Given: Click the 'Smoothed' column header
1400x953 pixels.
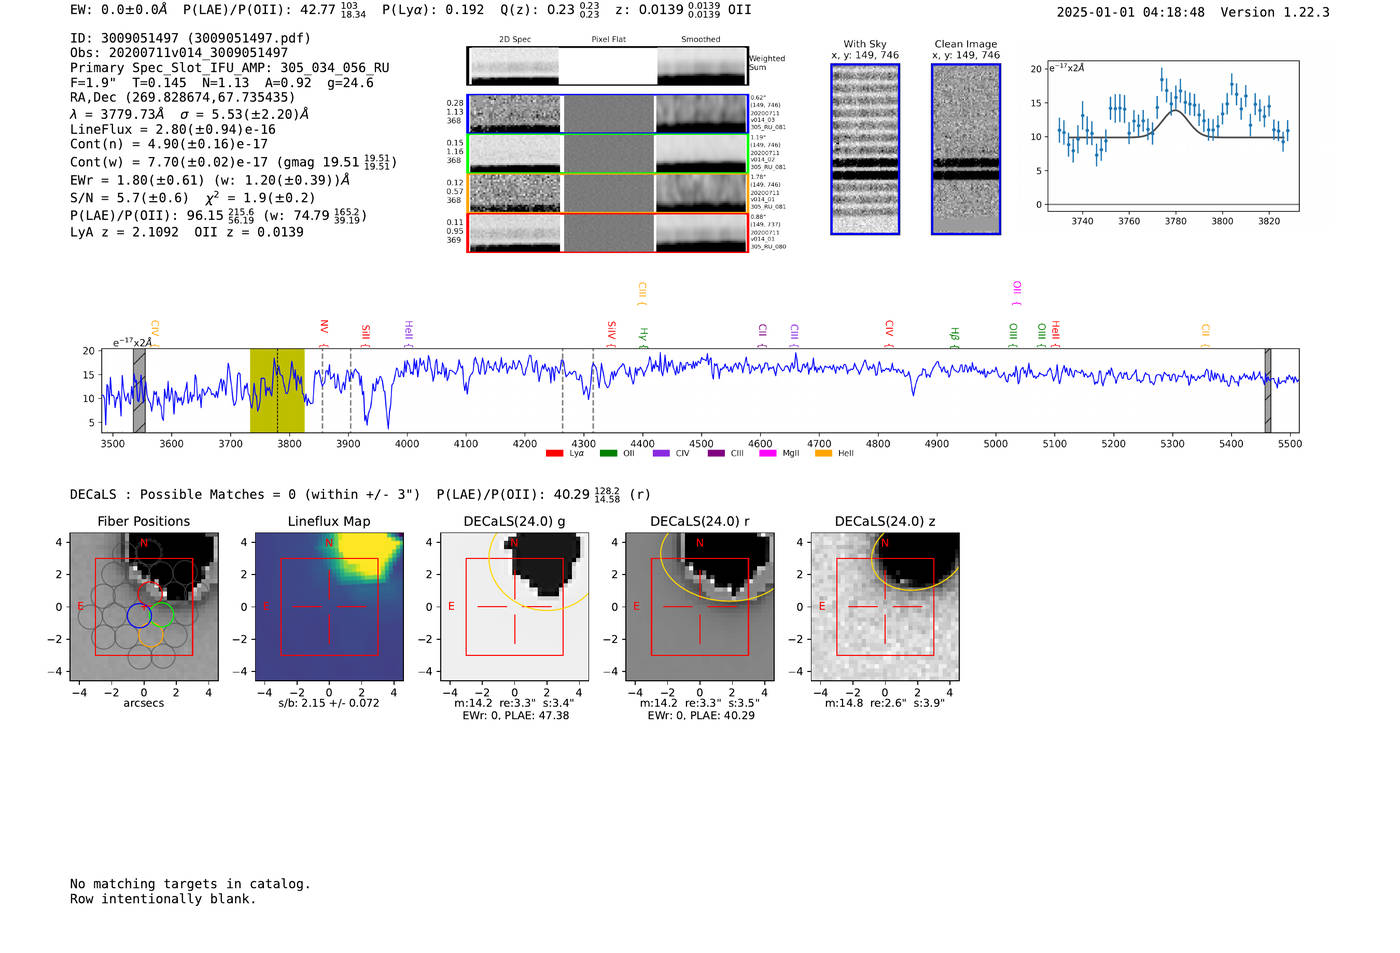Looking at the screenshot, I should [700, 39].
